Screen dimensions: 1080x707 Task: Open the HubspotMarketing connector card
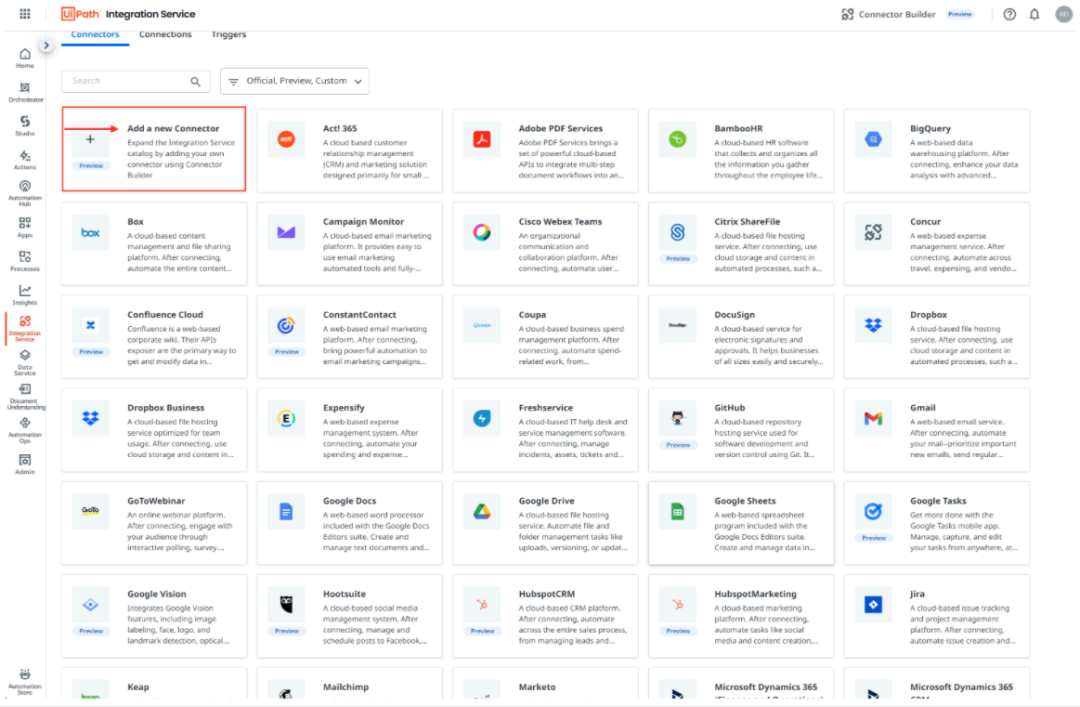coord(741,615)
